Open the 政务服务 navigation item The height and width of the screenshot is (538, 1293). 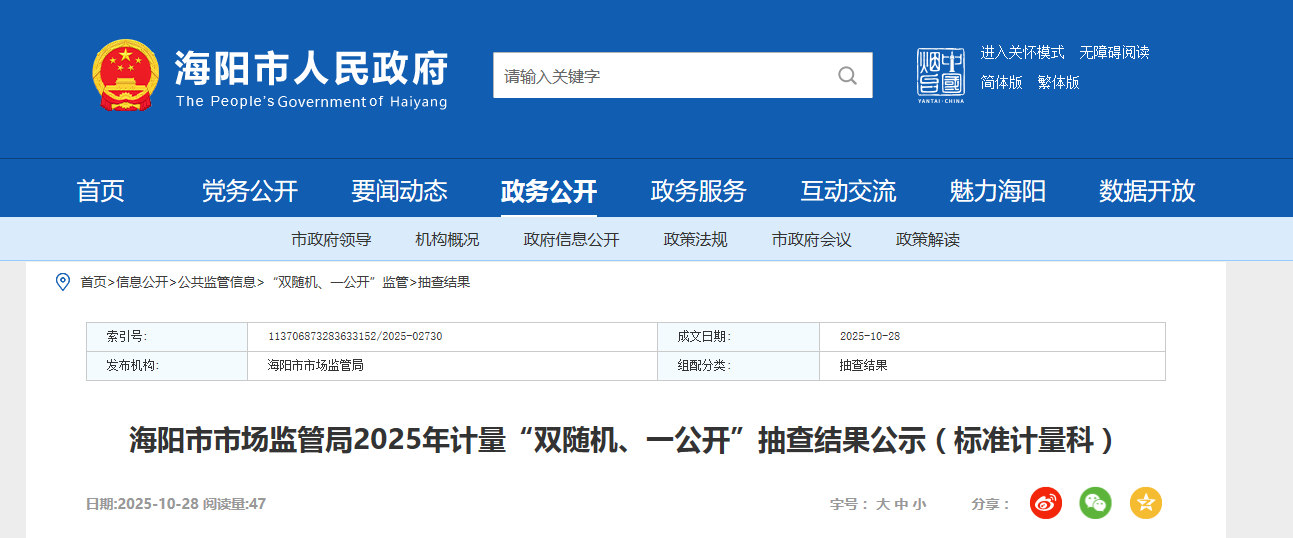[699, 190]
